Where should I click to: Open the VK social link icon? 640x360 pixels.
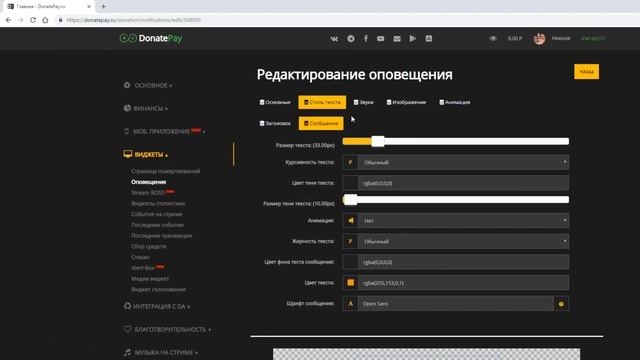334,38
